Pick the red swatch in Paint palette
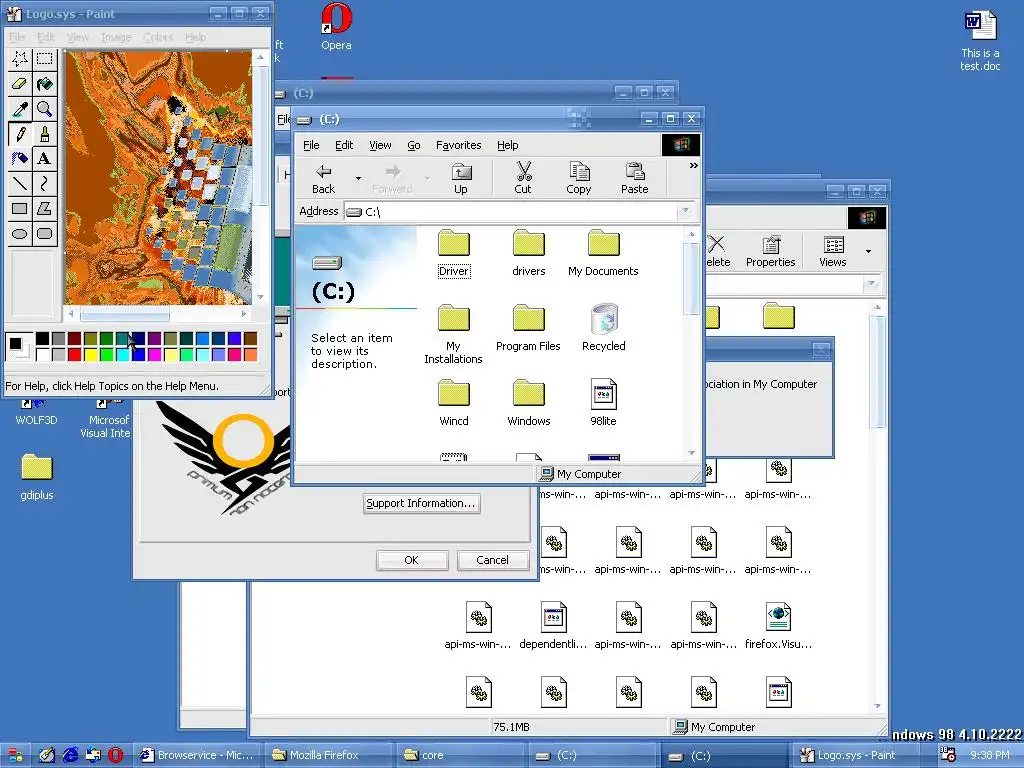1024x768 pixels. click(74, 355)
